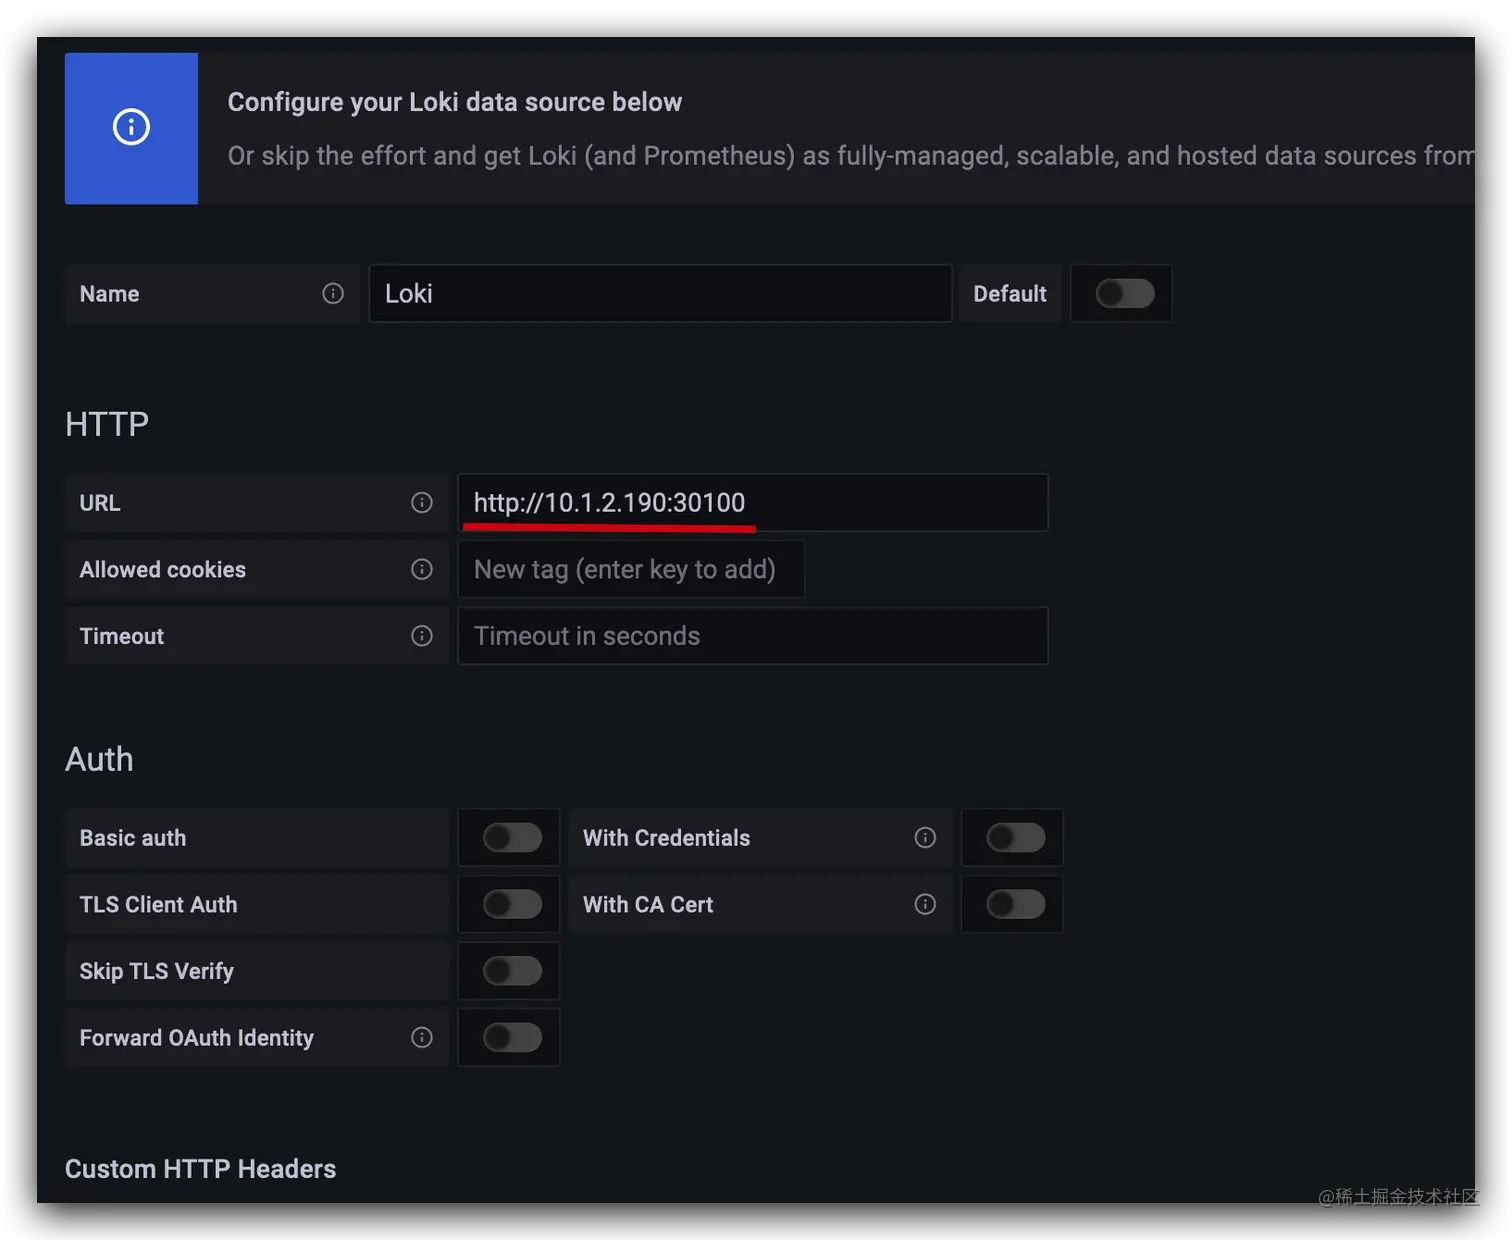The height and width of the screenshot is (1240, 1512).
Task: Click the With CA Cert info icon
Action: 925,904
